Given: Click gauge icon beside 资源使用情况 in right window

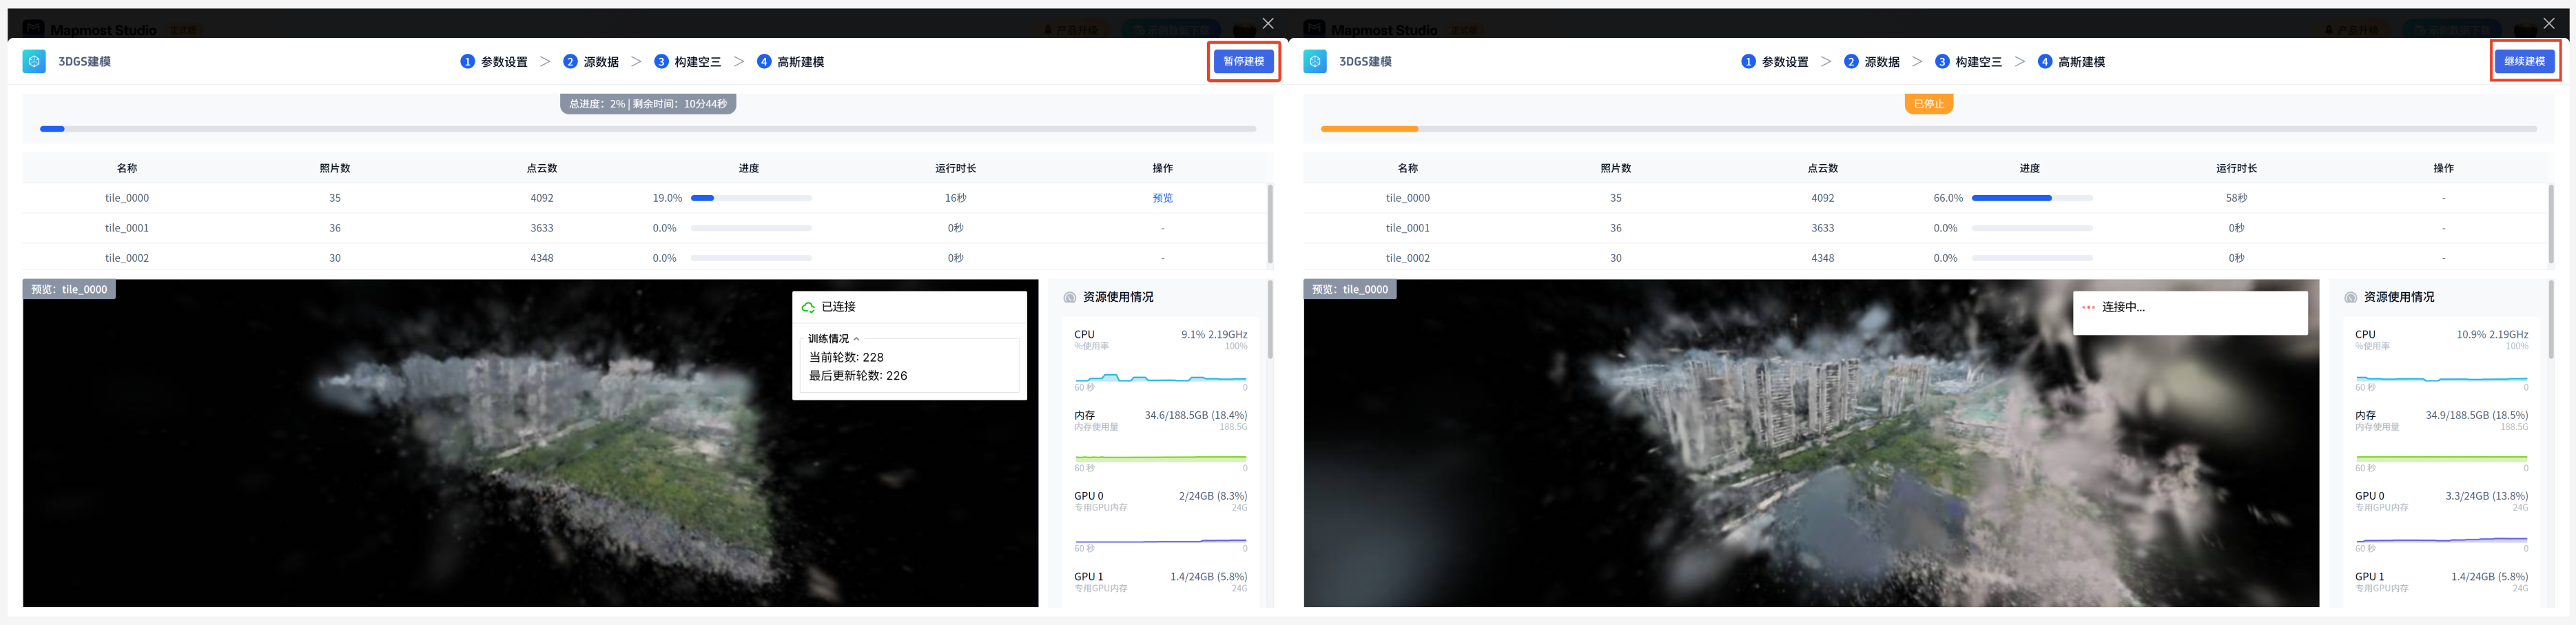Looking at the screenshot, I should 2350,297.
